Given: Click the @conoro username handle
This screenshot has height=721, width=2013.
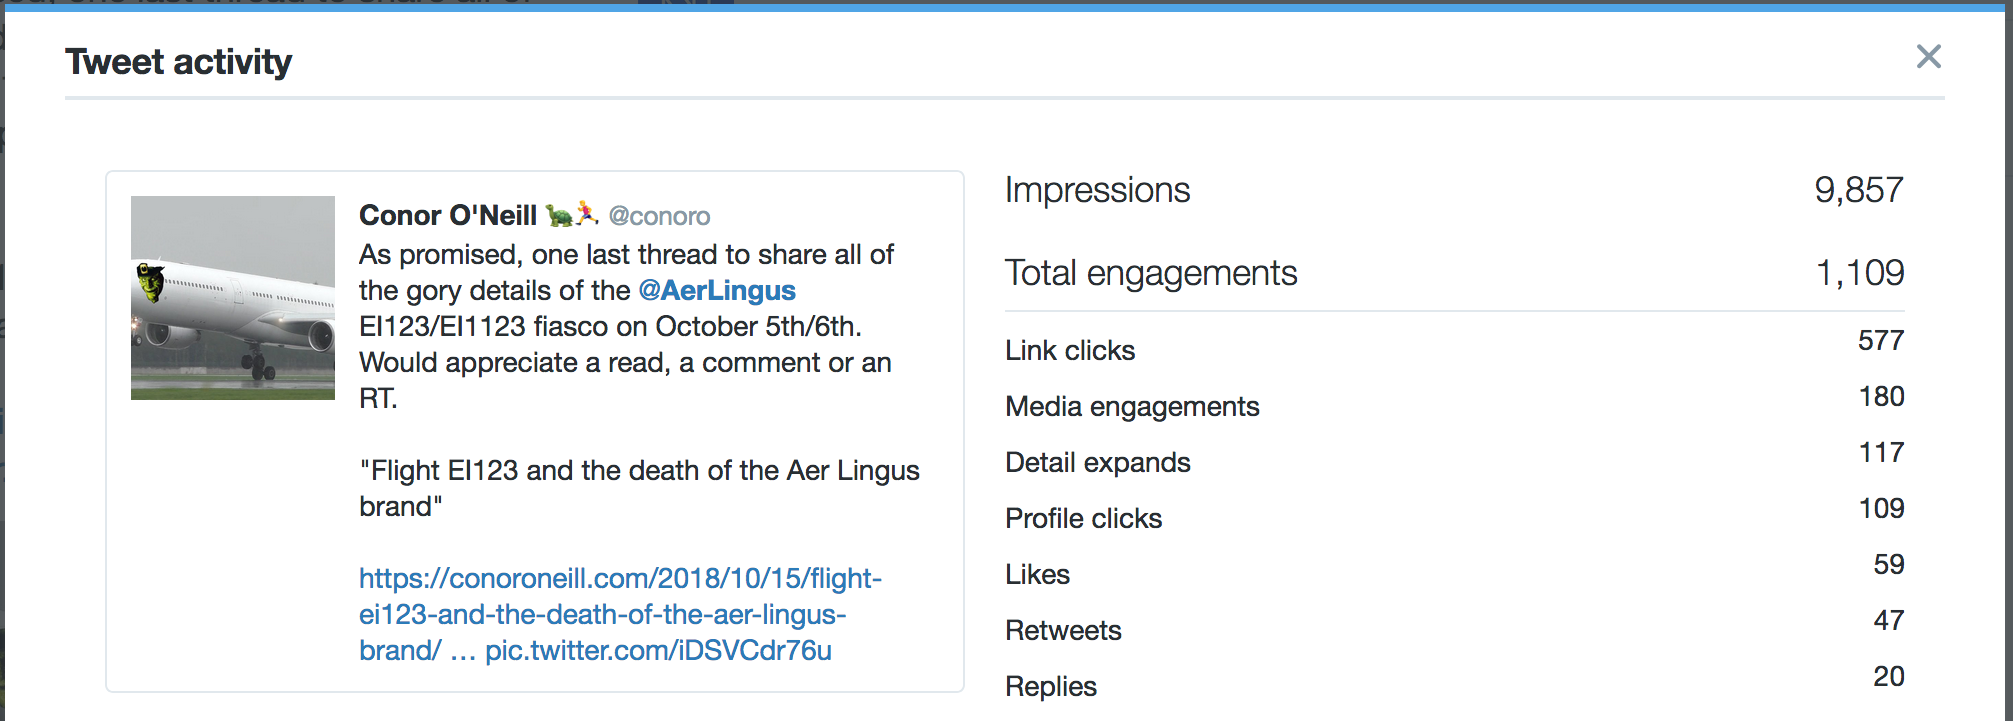Looking at the screenshot, I should (x=659, y=216).
